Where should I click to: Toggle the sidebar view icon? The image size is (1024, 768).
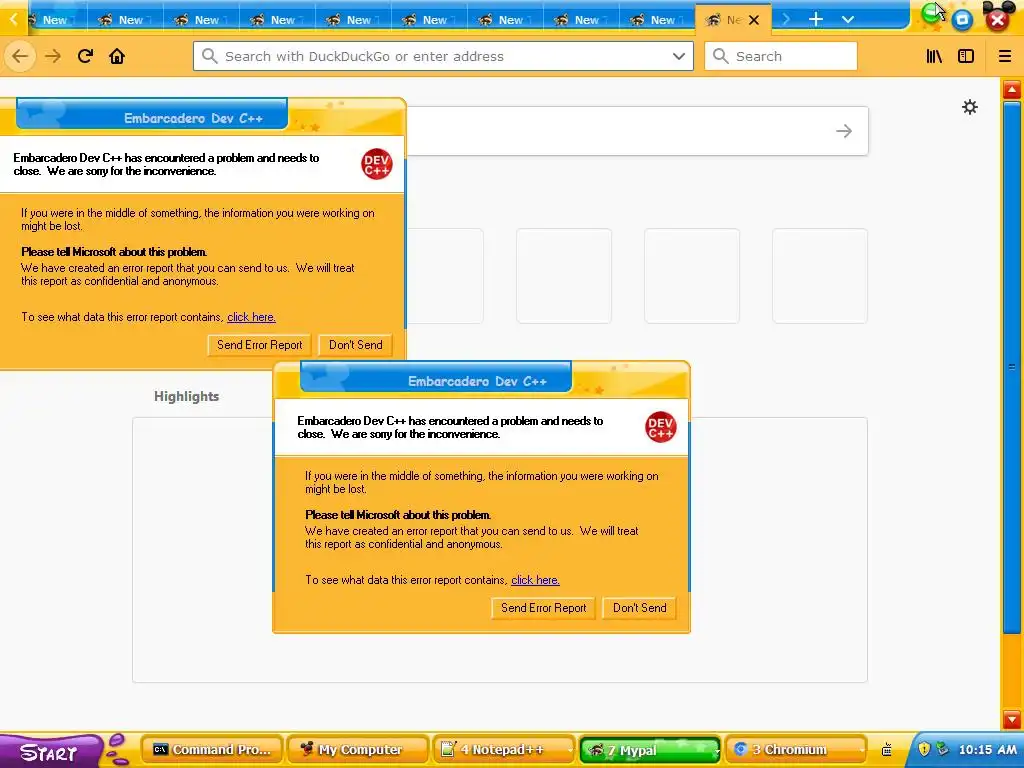(966, 56)
